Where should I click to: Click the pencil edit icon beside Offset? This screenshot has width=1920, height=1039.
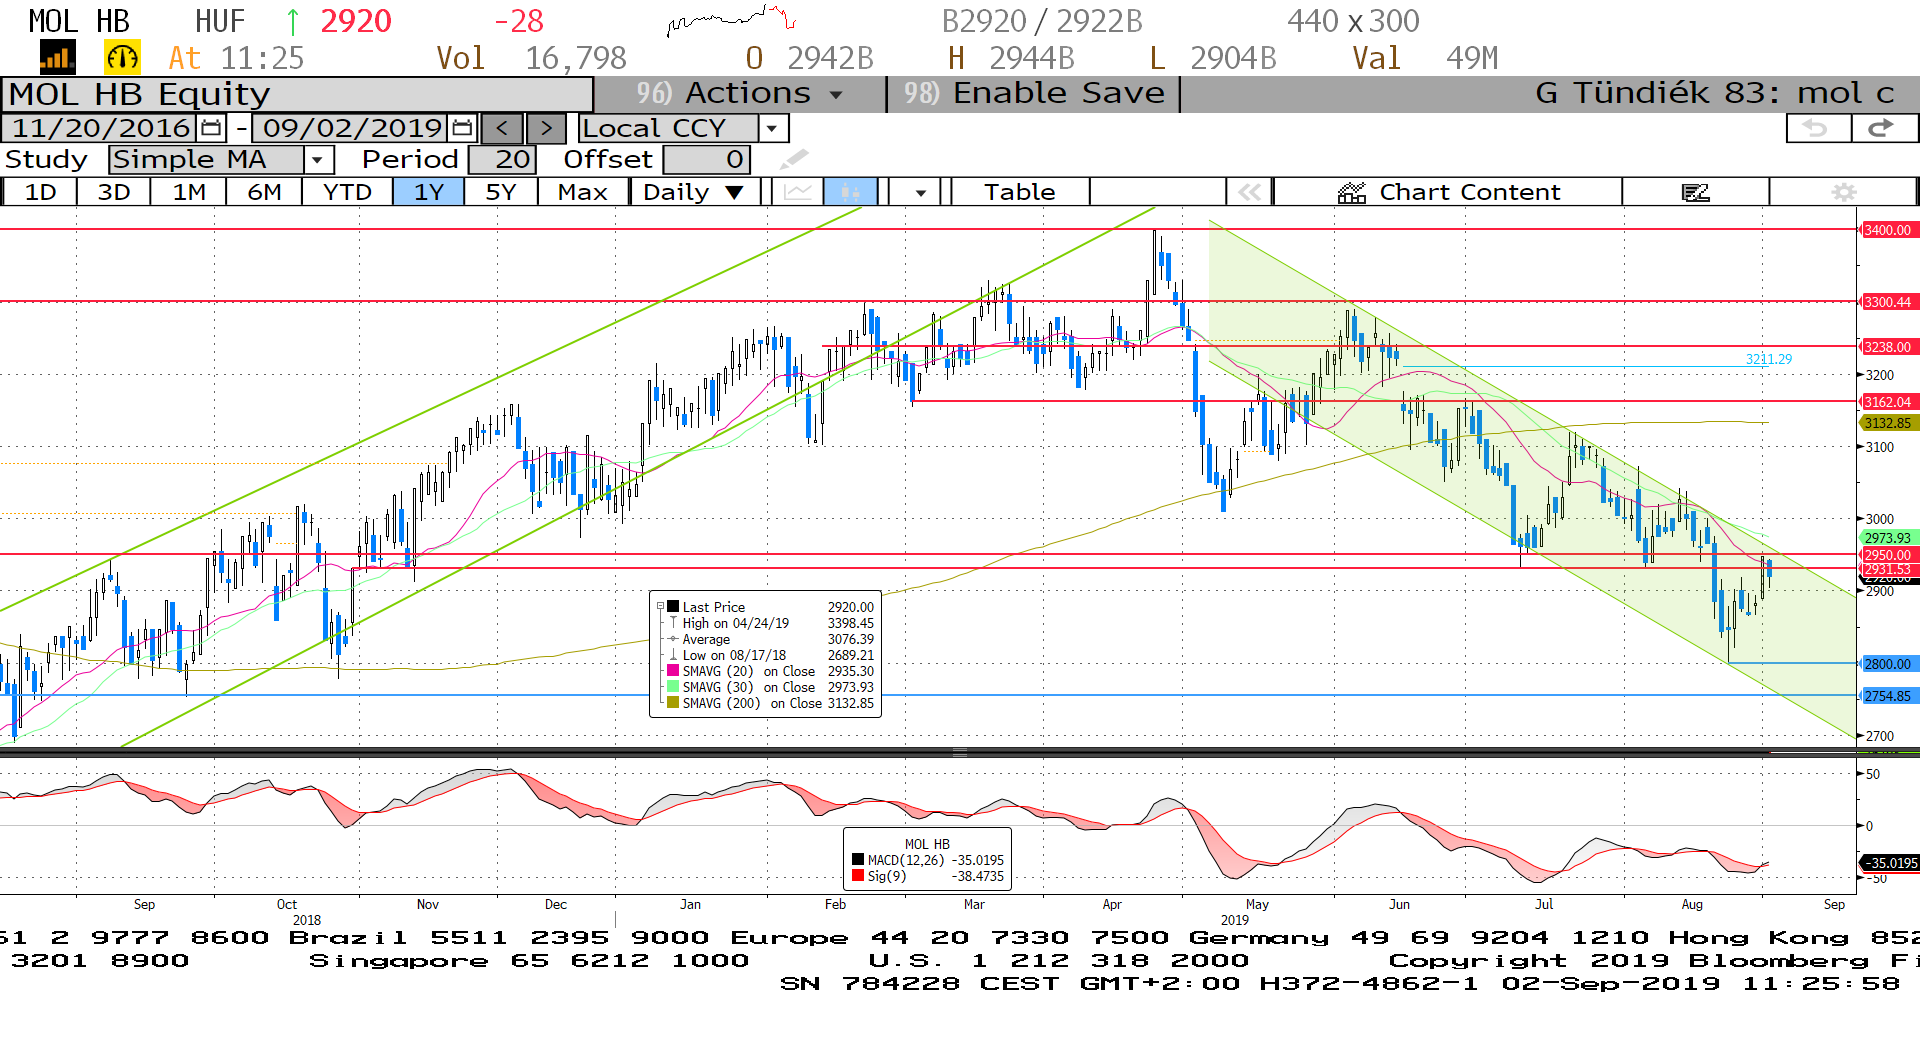point(794,159)
